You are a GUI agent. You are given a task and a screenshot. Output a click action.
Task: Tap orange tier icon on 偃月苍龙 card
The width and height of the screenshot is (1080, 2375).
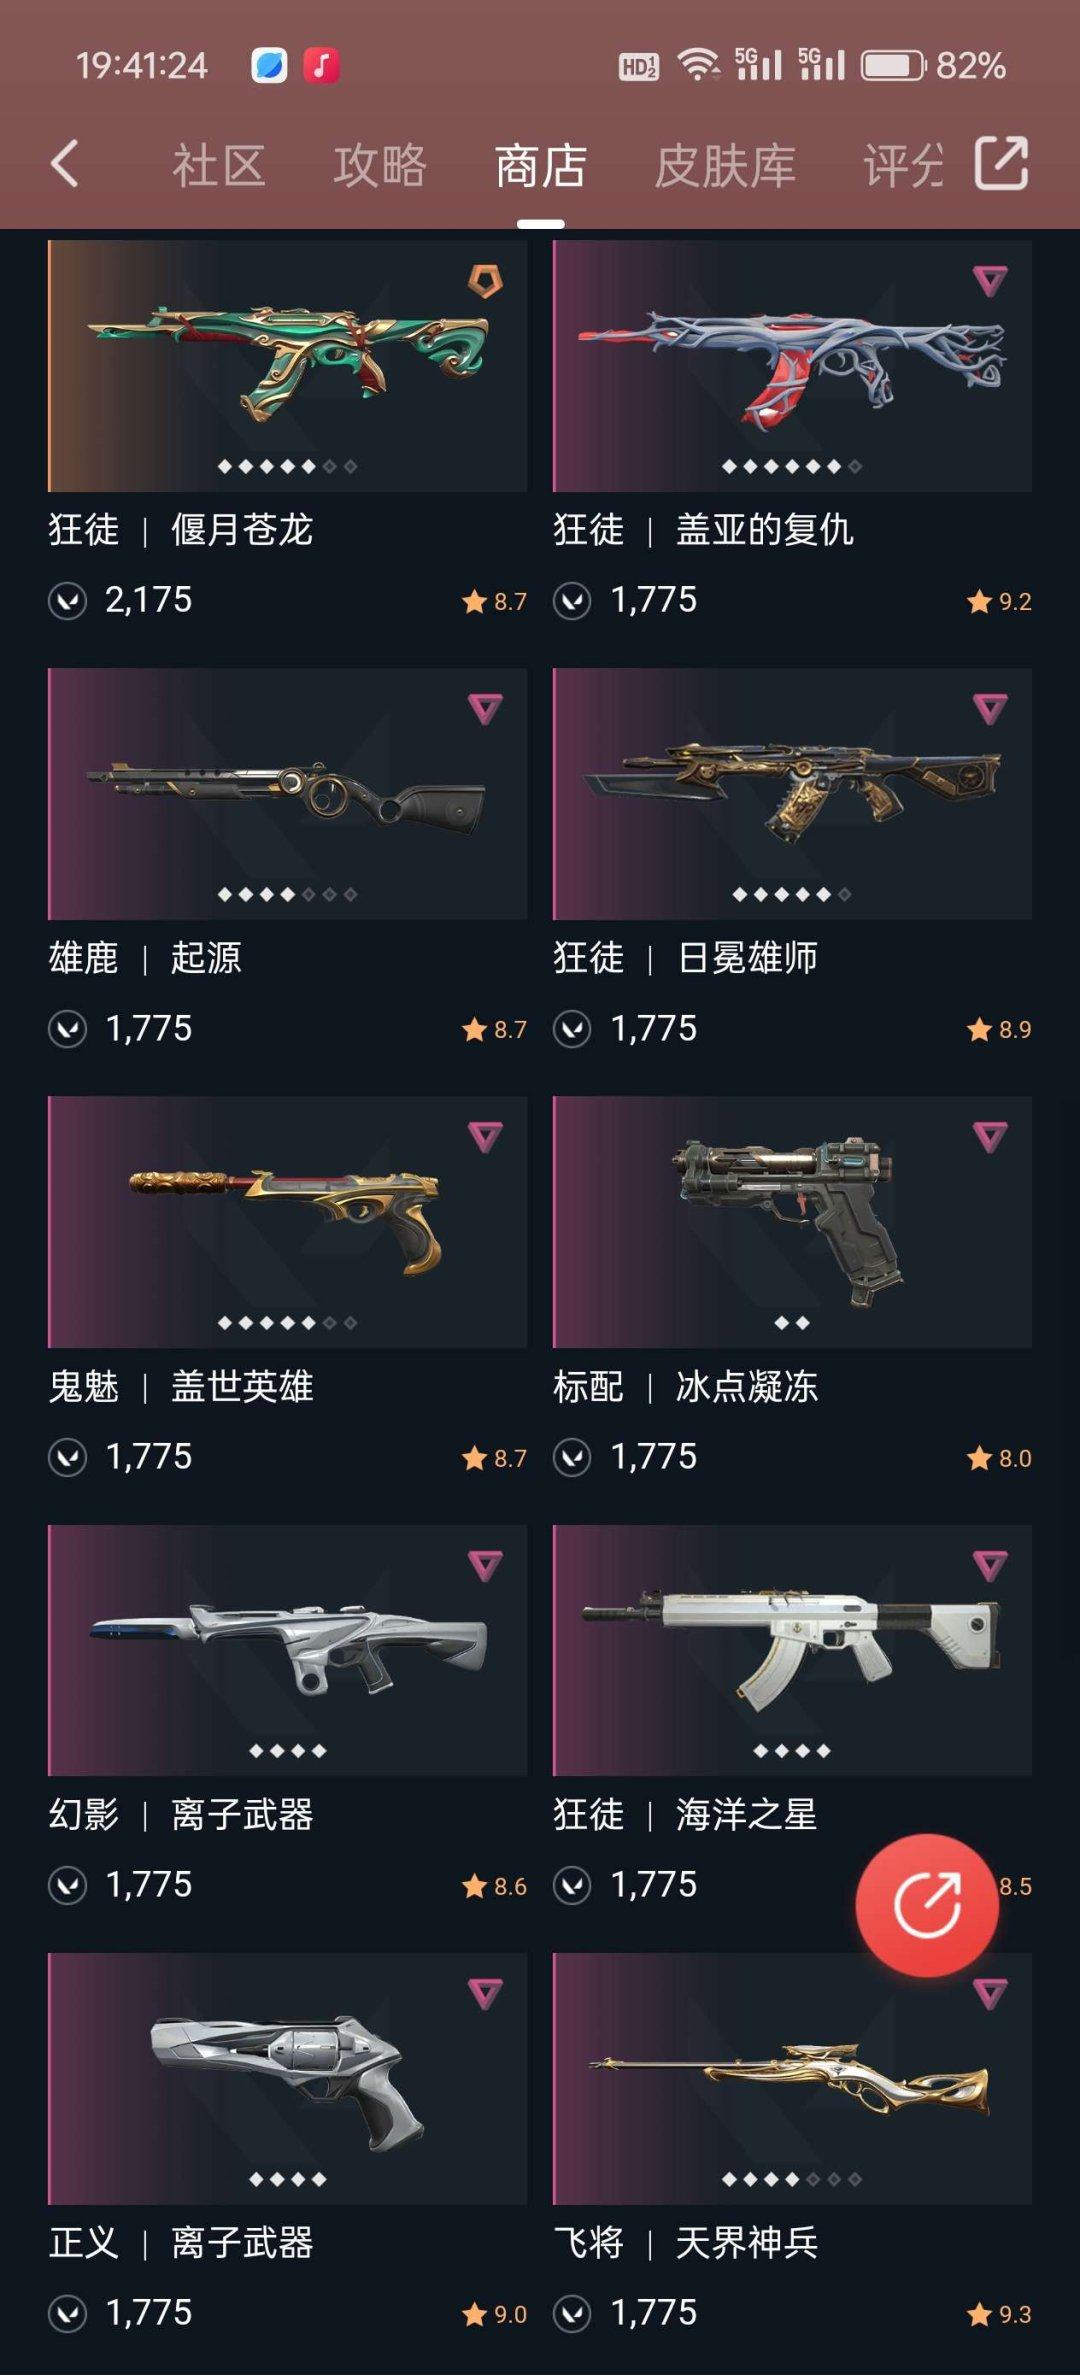coord(485,281)
